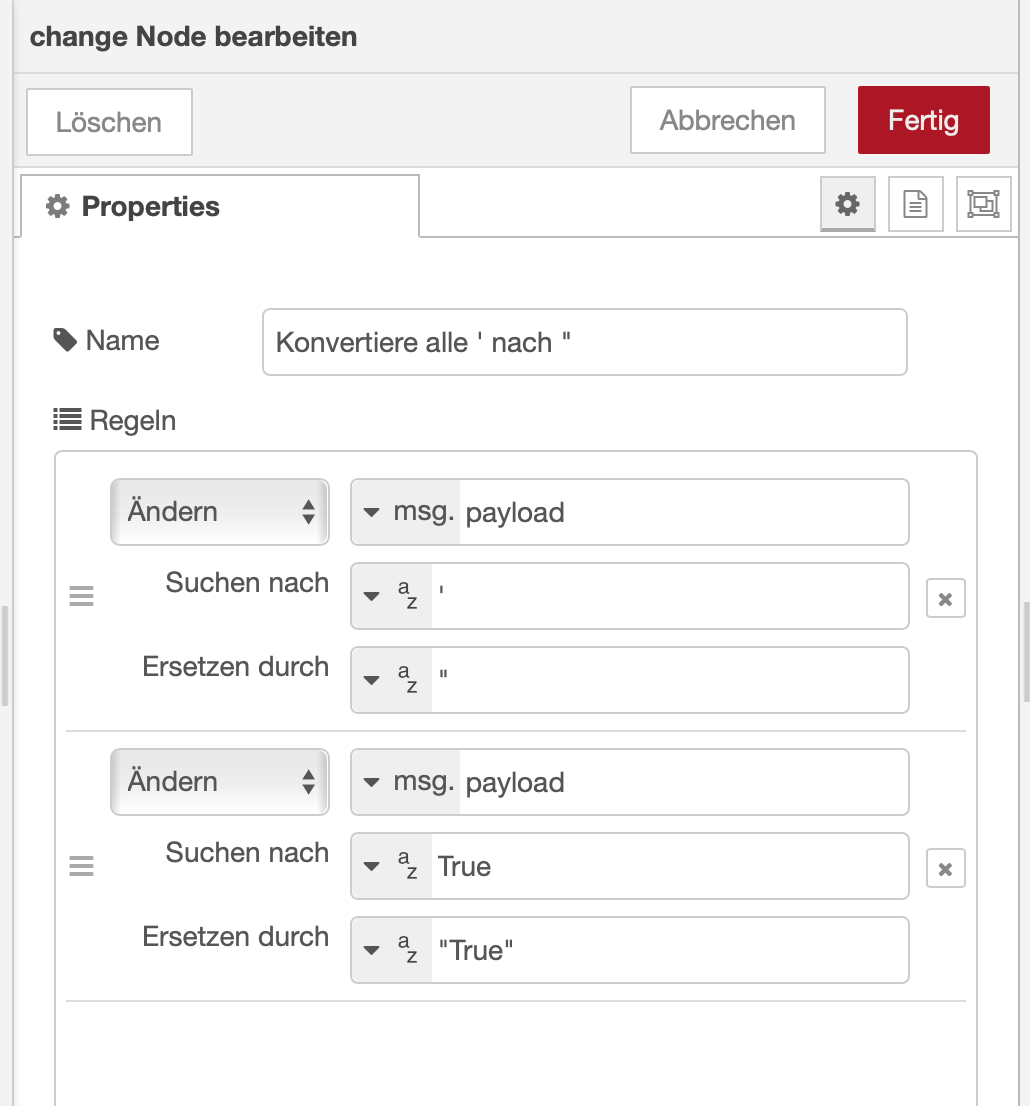Open node description document icon
This screenshot has width=1030, height=1106.
(x=915, y=204)
